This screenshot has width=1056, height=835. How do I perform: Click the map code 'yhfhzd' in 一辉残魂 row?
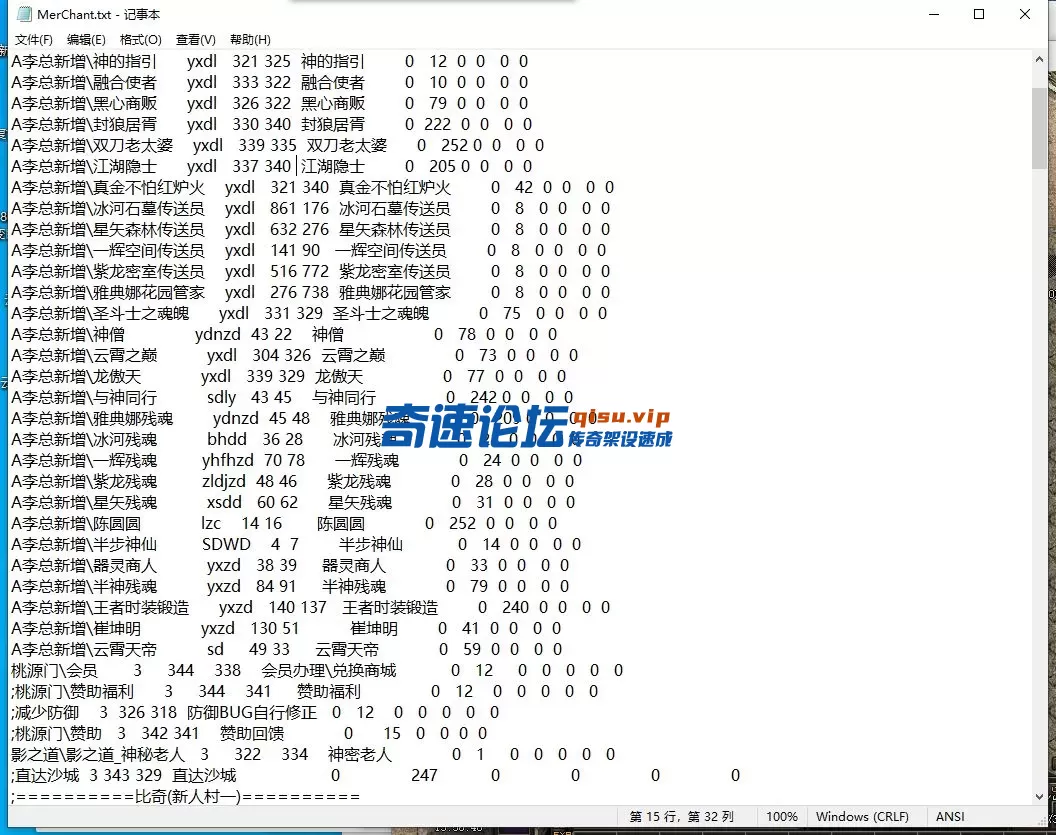[228, 461]
